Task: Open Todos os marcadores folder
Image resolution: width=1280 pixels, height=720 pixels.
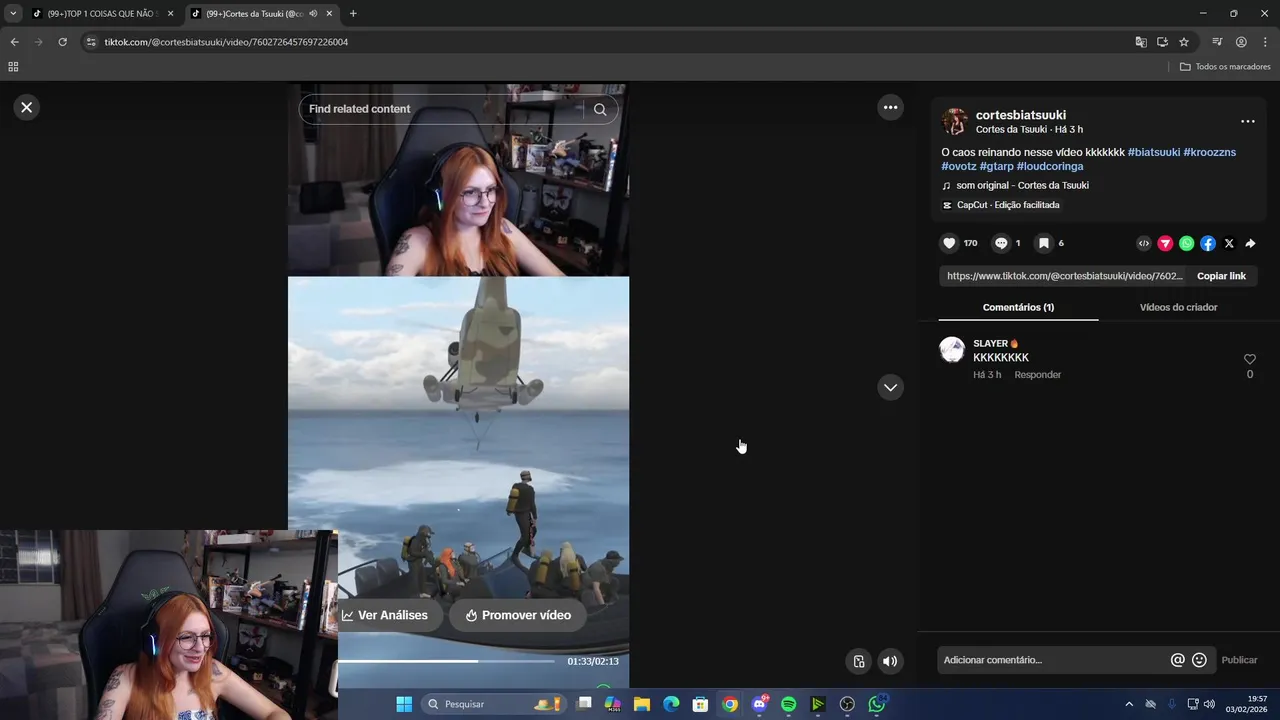Action: coord(1225,67)
